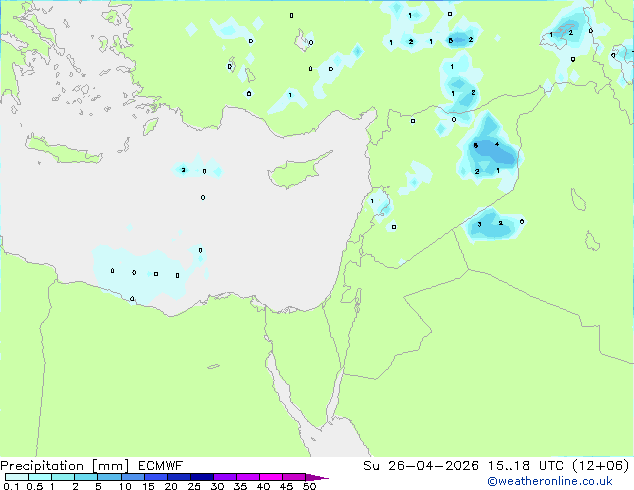Click the '0.5' legend scale label
The width and height of the screenshot is (634, 490).
[x=35, y=486]
